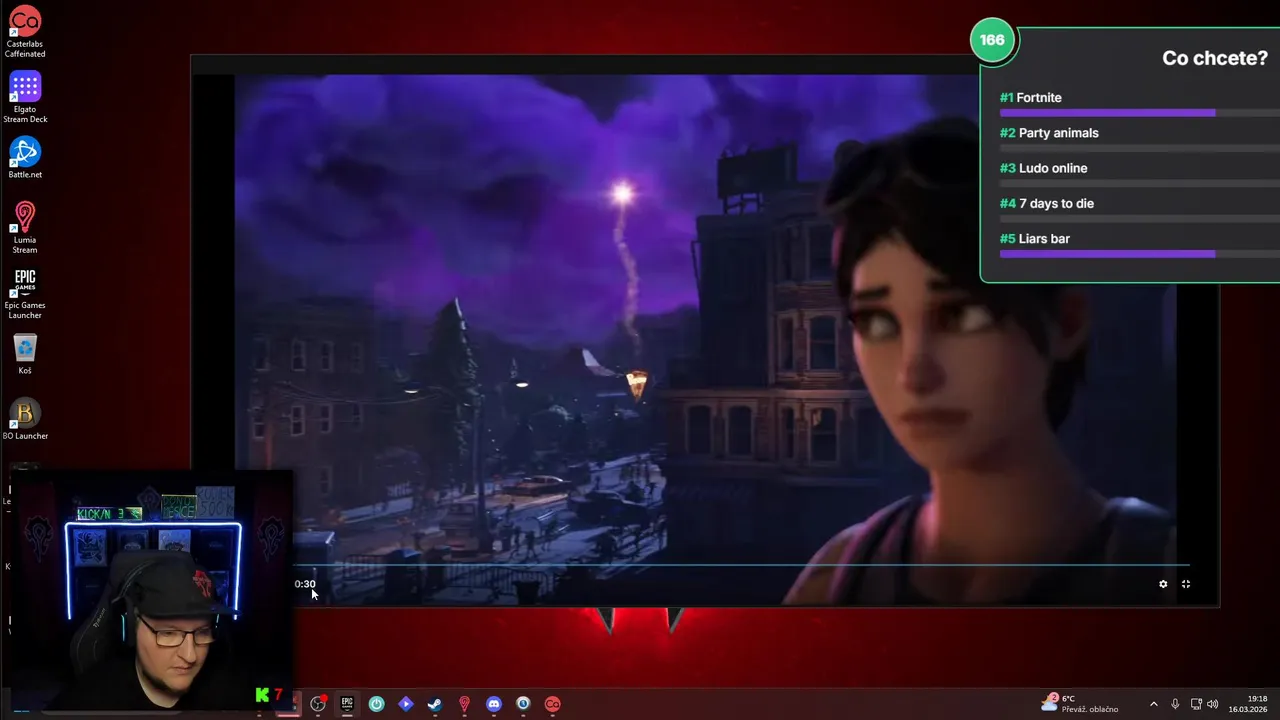Open the teal power-button taskbar icon
1280x720 pixels.
376,704
